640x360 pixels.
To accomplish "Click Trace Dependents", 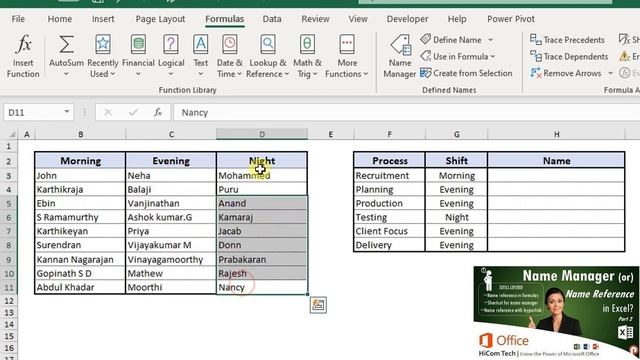I will (569, 56).
